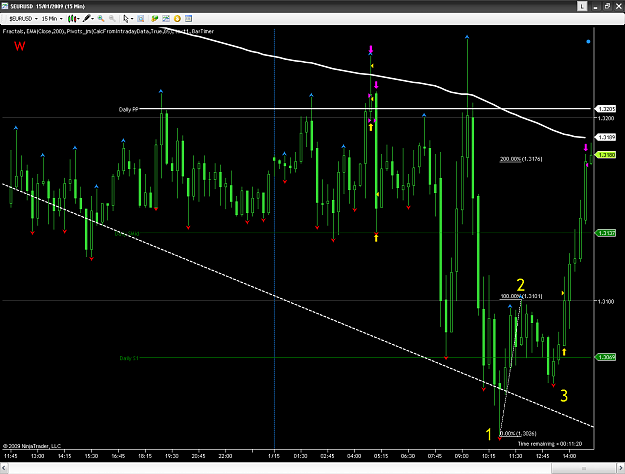Open the chart properties window icon
This screenshot has width=625, height=474.
click(189, 18)
